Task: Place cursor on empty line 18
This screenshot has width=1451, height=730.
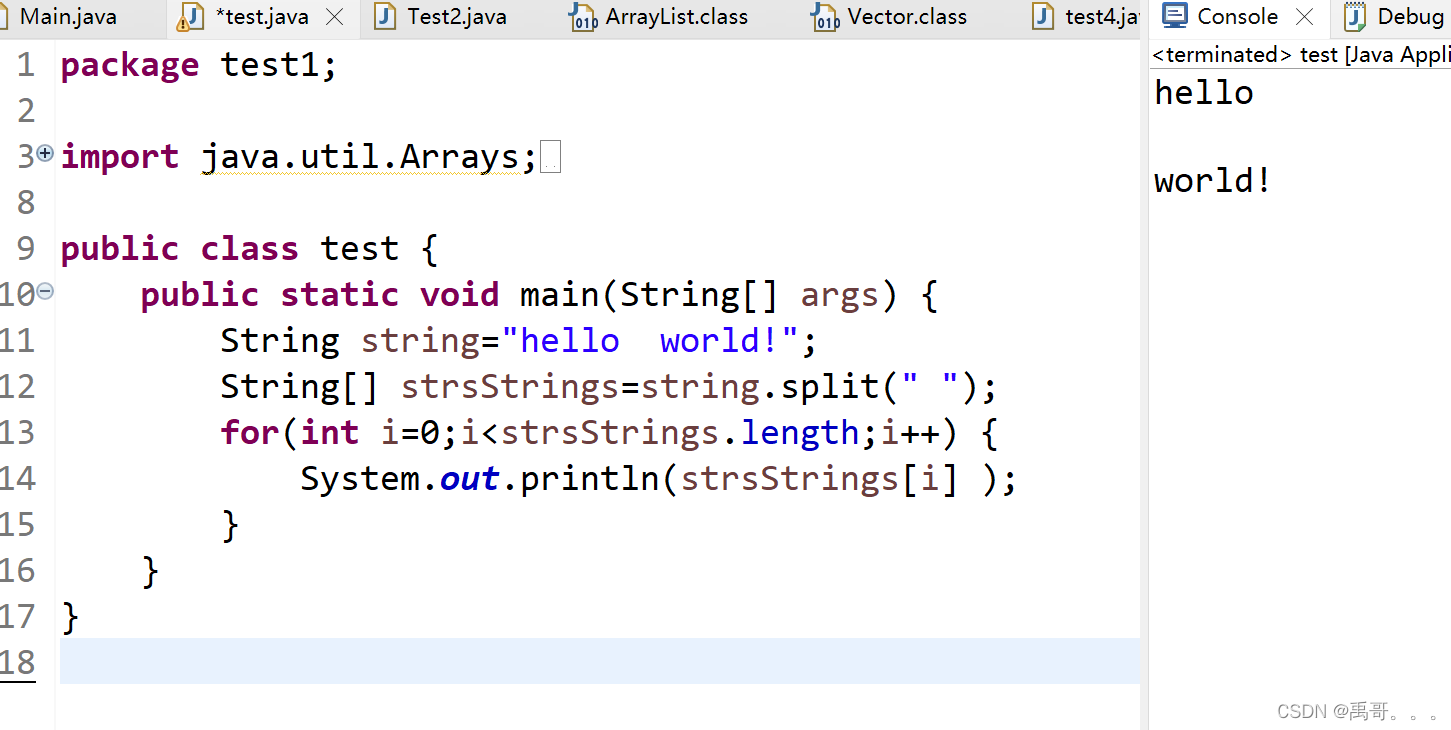Action: pyautogui.click(x=600, y=661)
